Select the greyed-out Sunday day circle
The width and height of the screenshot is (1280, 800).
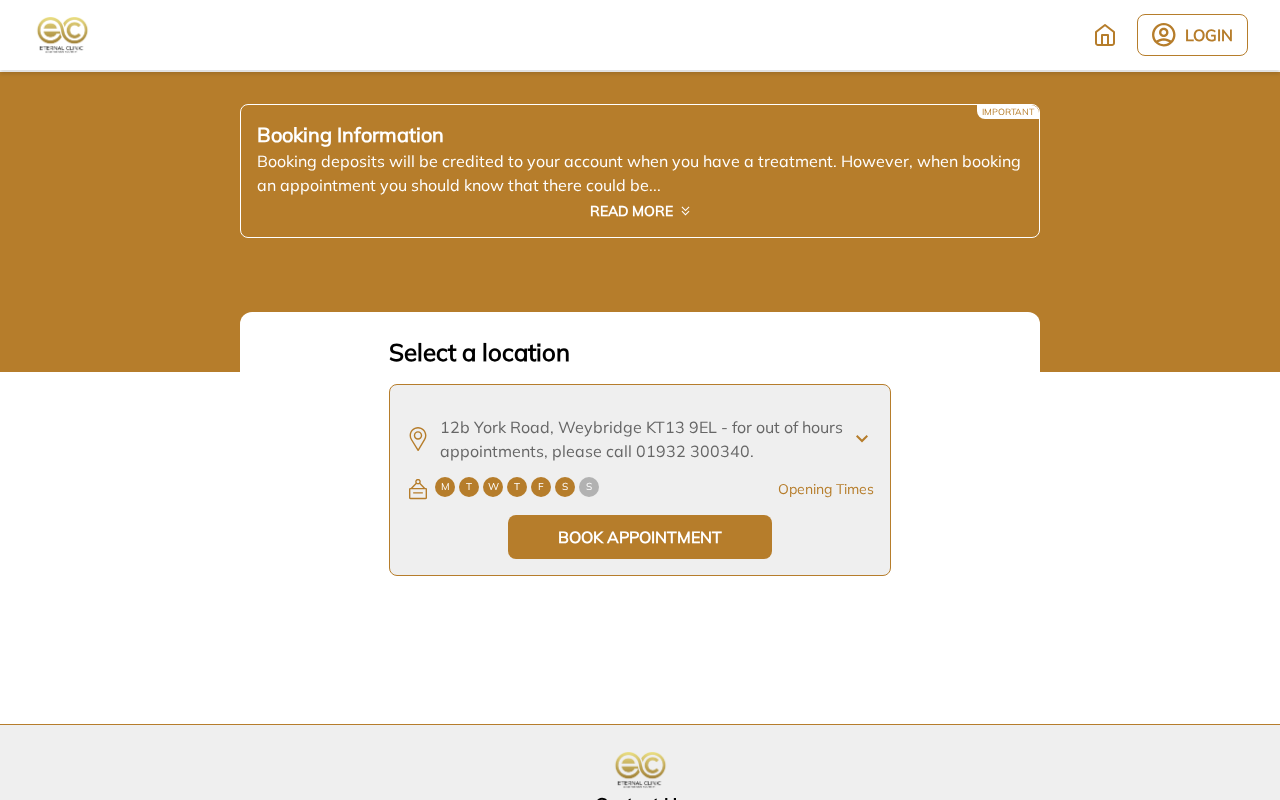(x=589, y=487)
